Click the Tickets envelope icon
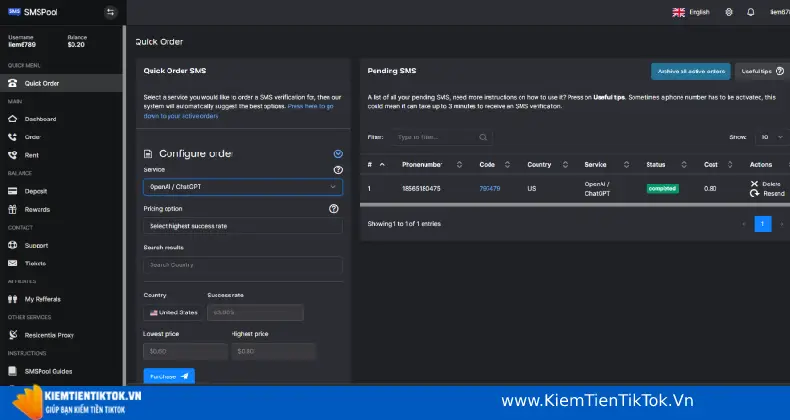The width and height of the screenshot is (790, 420). [x=13, y=263]
